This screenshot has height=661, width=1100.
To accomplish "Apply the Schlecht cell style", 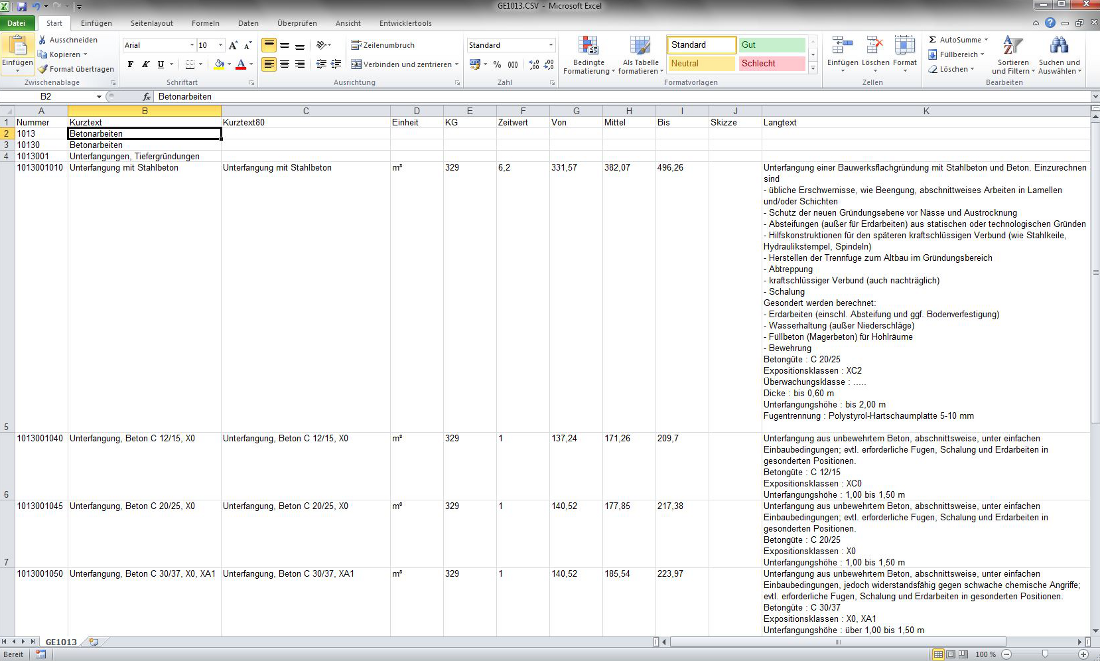I will point(770,63).
